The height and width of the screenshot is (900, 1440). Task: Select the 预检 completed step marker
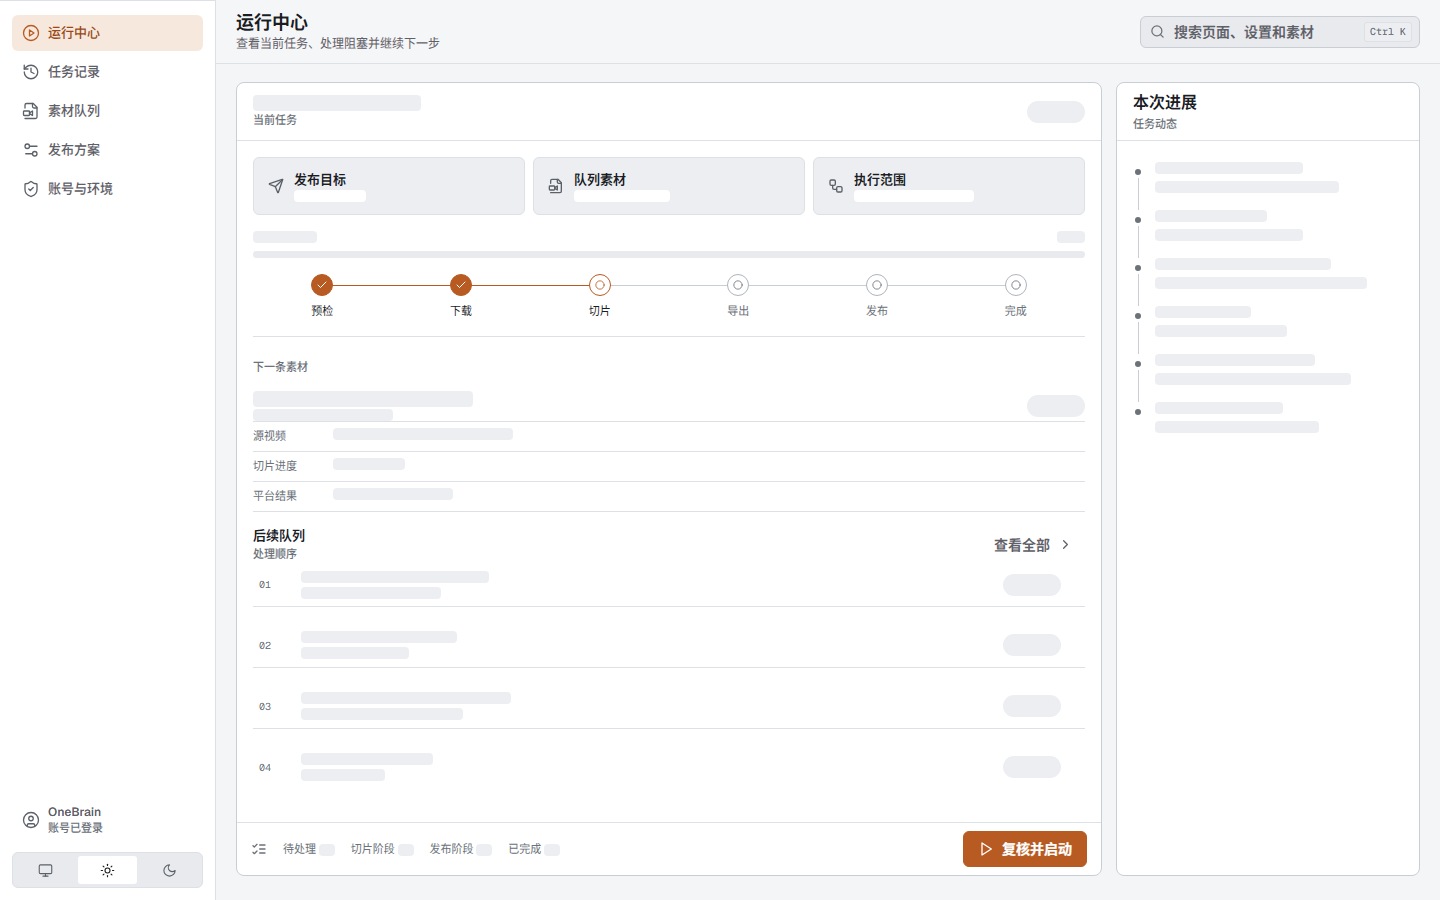coord(322,285)
